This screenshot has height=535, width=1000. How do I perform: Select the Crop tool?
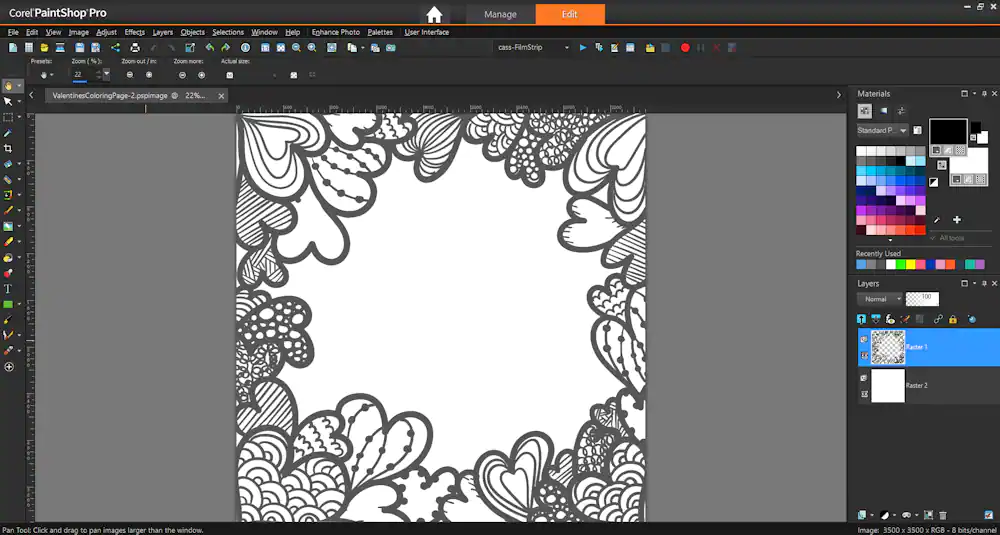[x=8, y=148]
